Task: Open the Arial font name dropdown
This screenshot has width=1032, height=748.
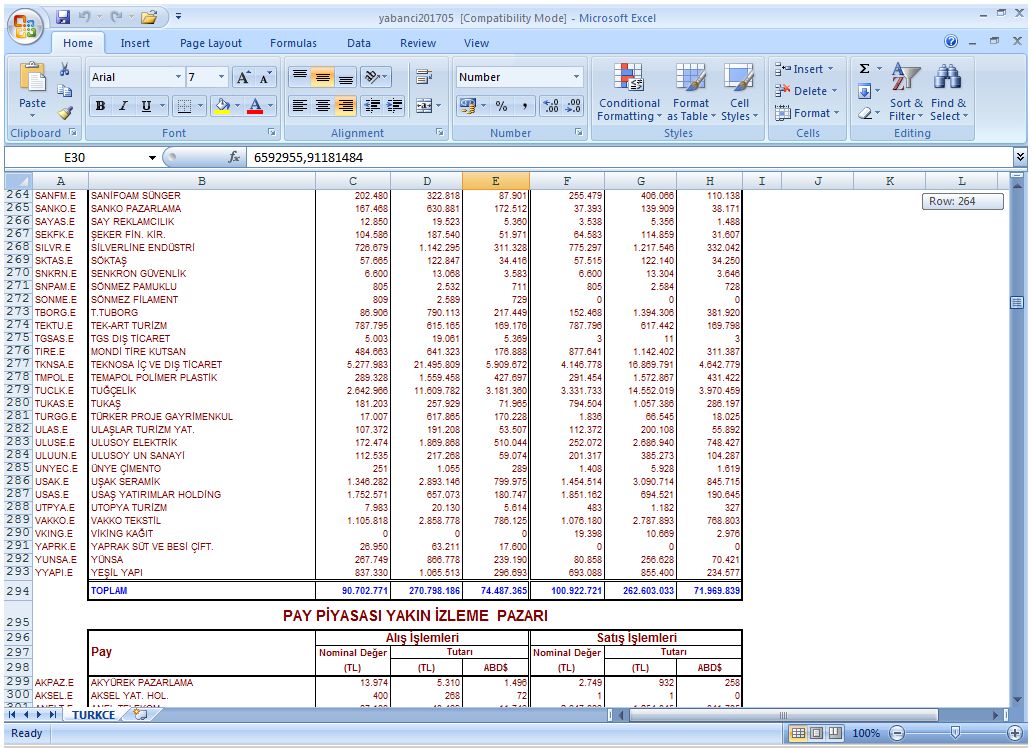Action: (x=178, y=77)
